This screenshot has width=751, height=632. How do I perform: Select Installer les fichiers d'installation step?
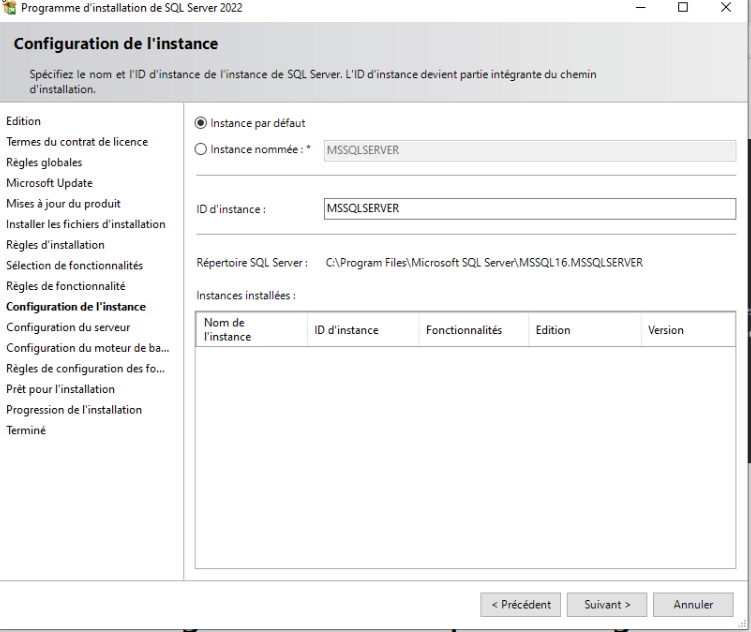(86, 224)
